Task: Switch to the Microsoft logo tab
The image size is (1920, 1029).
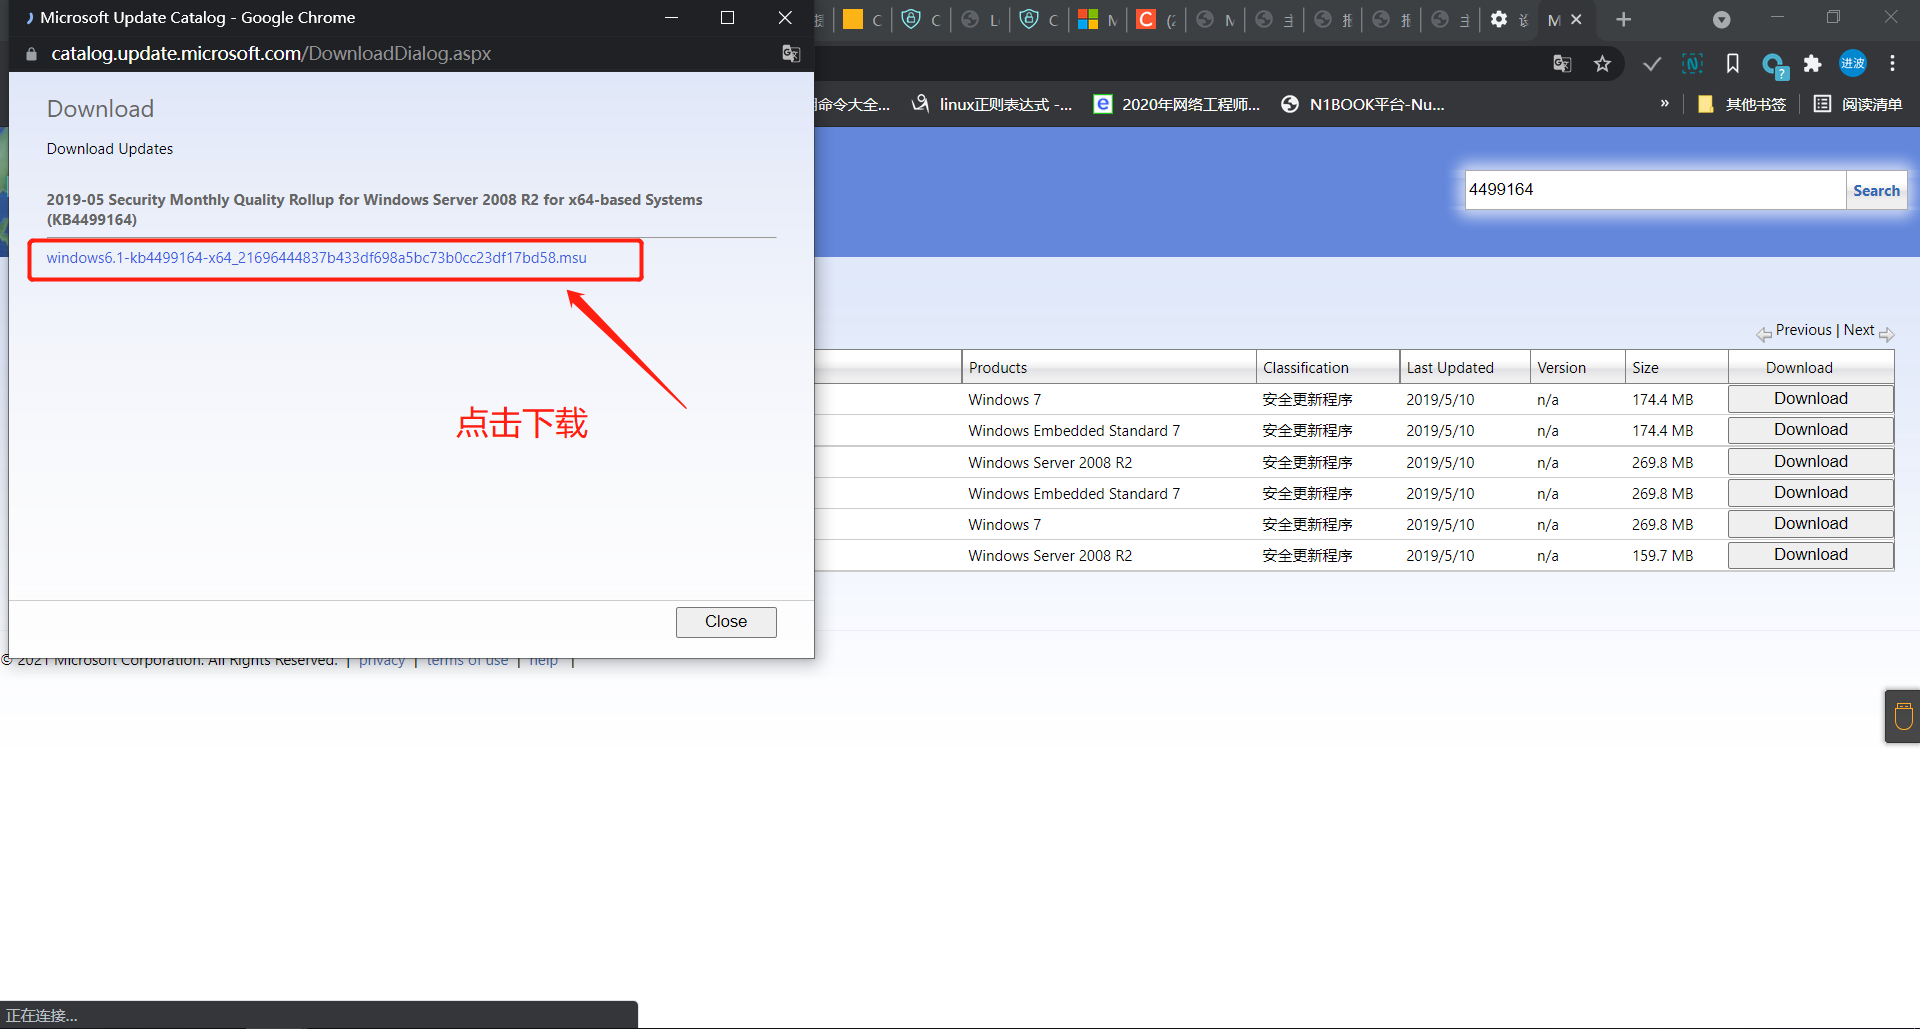Action: (1097, 19)
